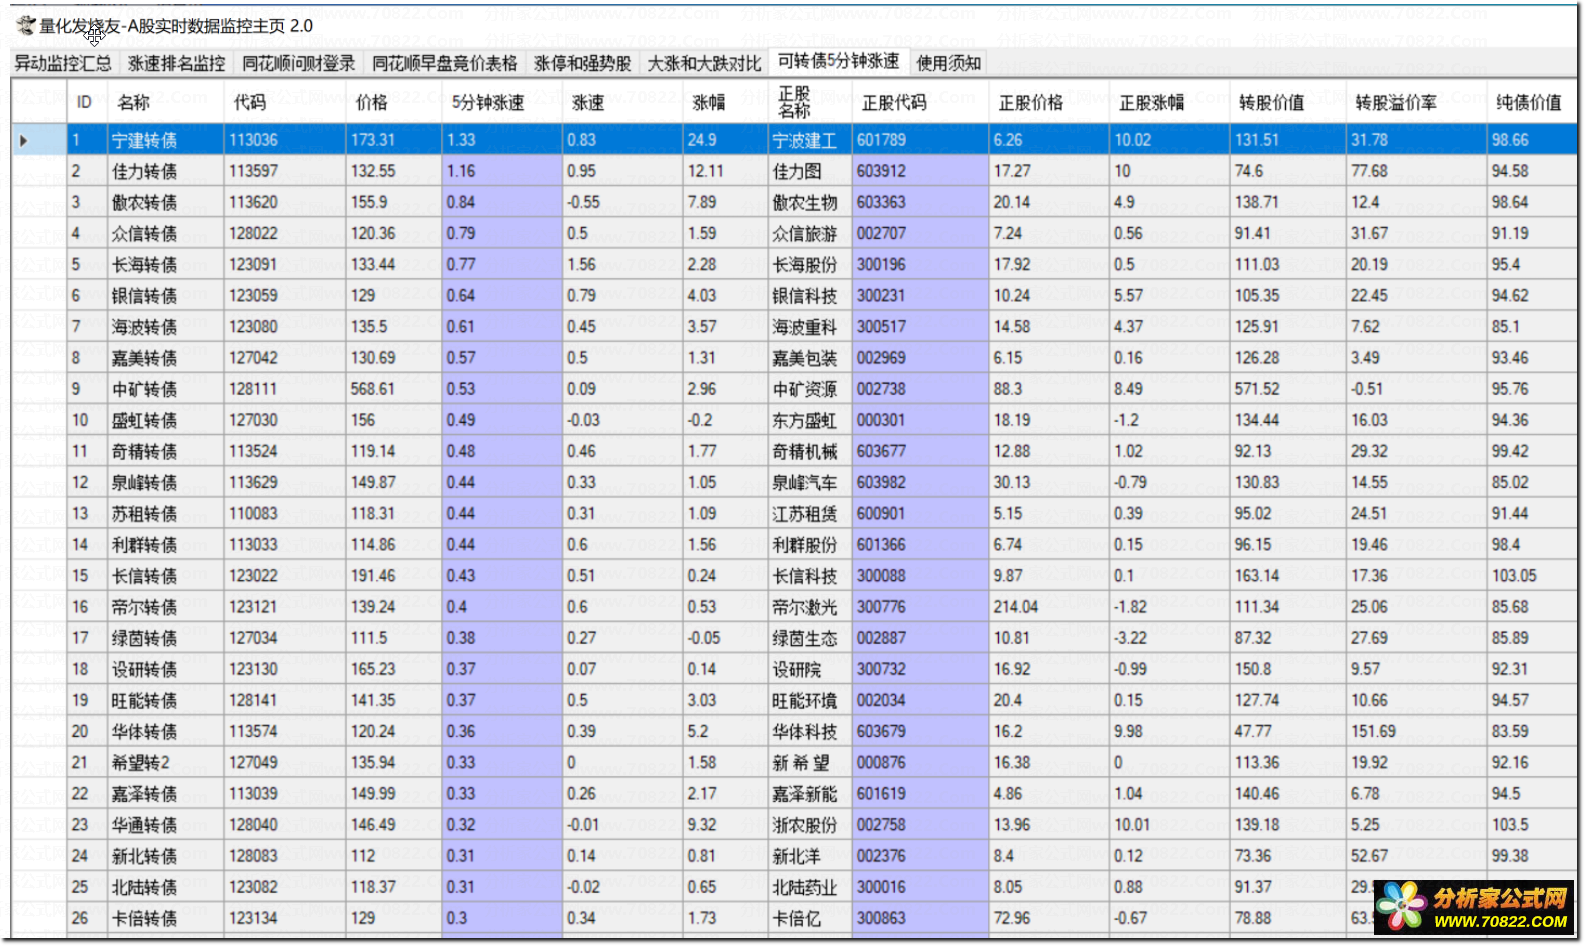Image resolution: width=1586 pixels, height=946 pixels.
Task: Click the app icon in title bar
Action: [25, 26]
